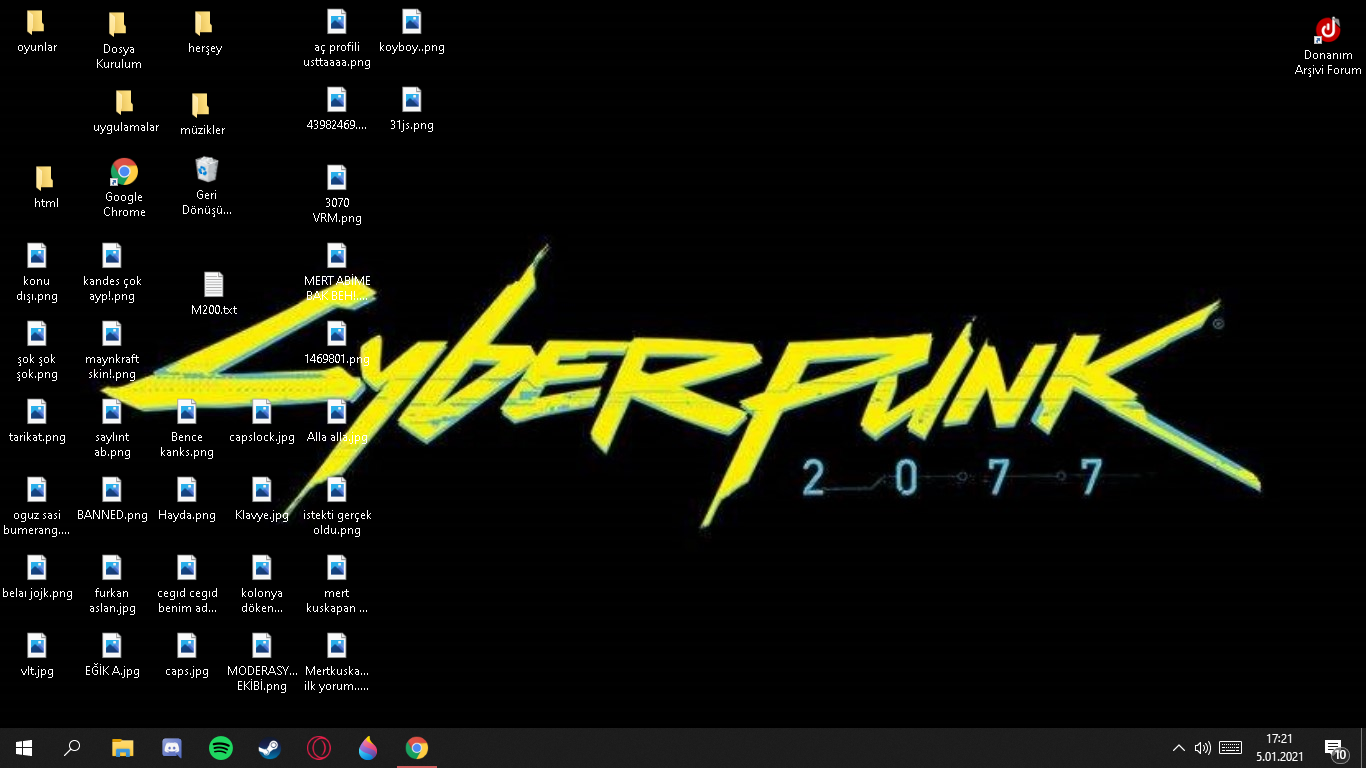This screenshot has width=1366, height=768.
Task: Select the belaı jojk.png file
Action: [x=37, y=577]
